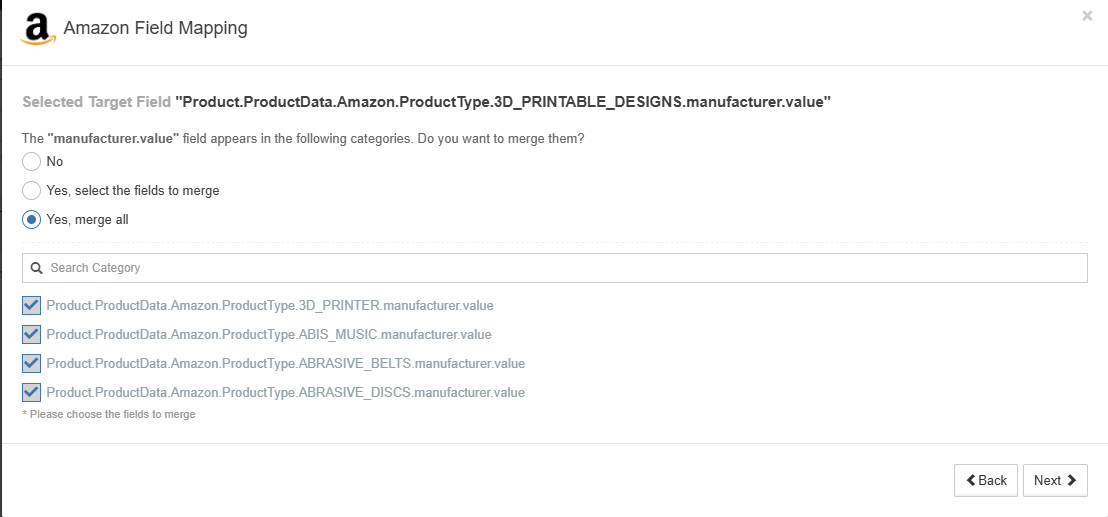
Task: Uncheck the 3D_PRINTER manufacturer.value checkbox
Action: 31,306
